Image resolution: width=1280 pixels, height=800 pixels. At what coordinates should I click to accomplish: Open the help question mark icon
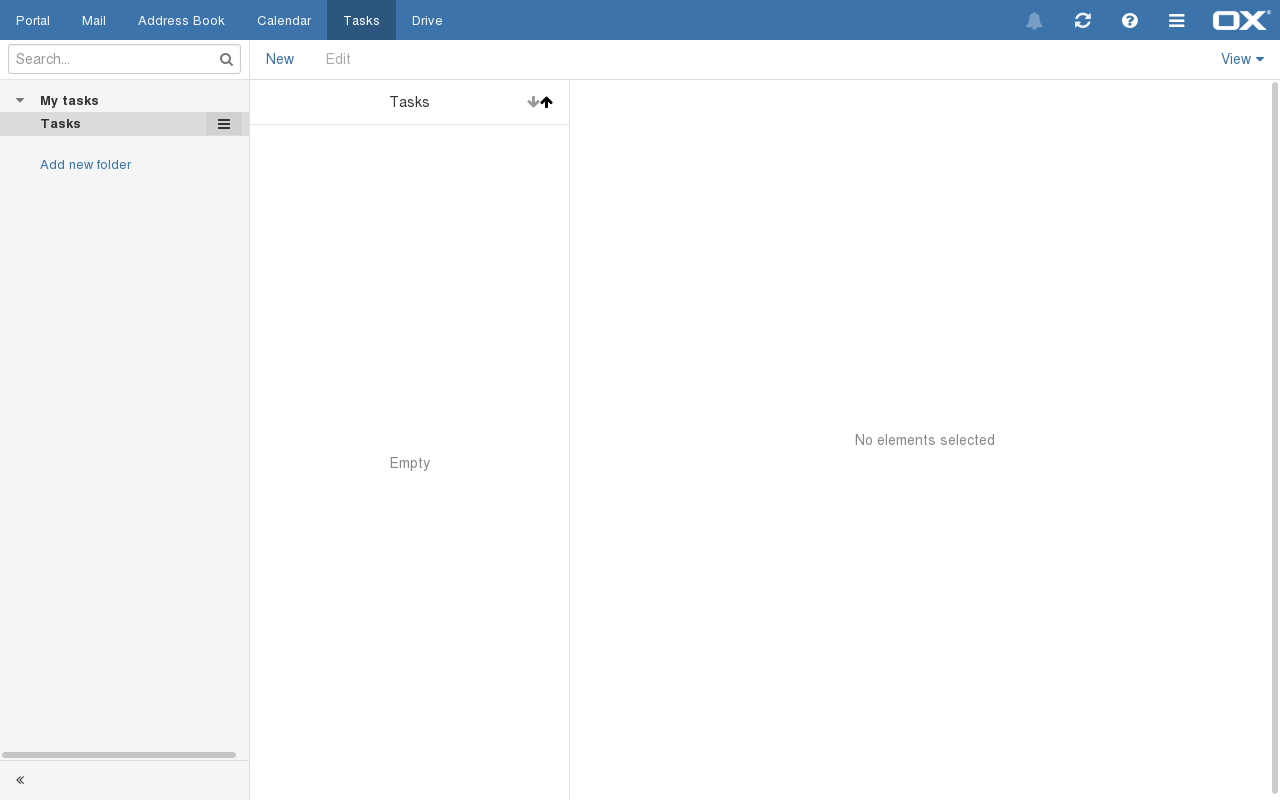1130,20
